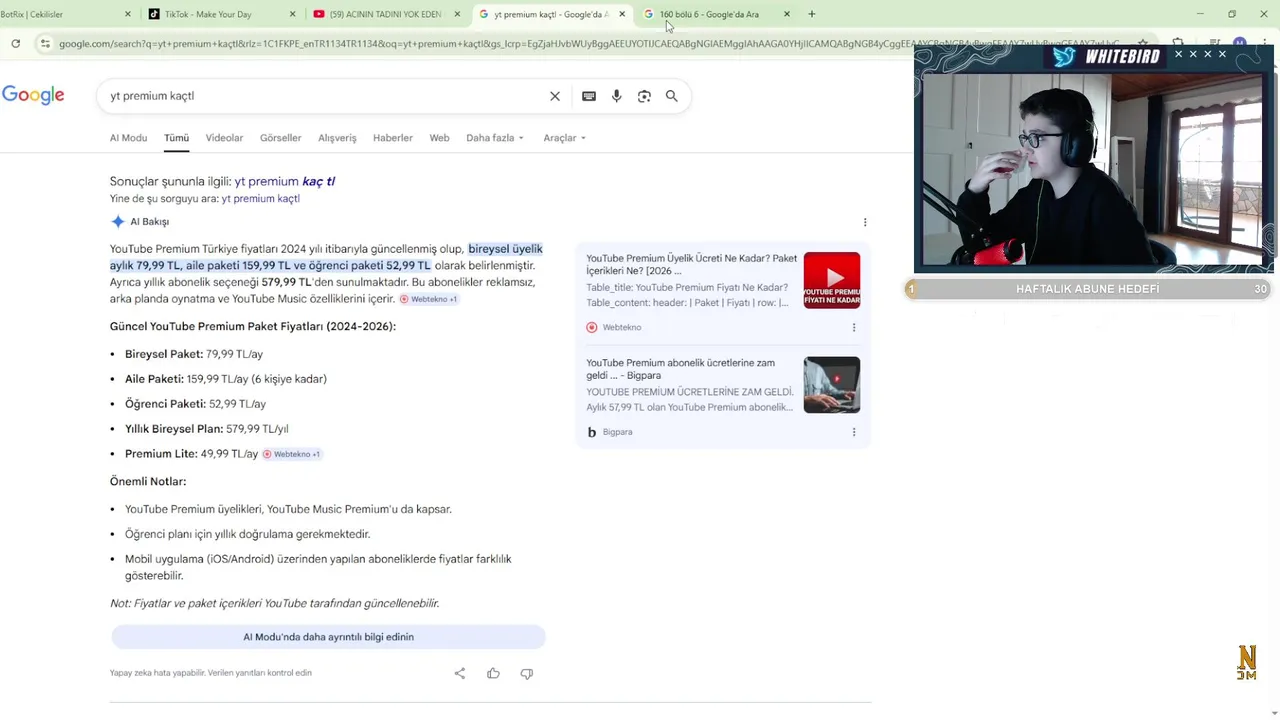Open the on-screen keyboard input tool
The height and width of the screenshot is (720, 1280).
(x=589, y=96)
